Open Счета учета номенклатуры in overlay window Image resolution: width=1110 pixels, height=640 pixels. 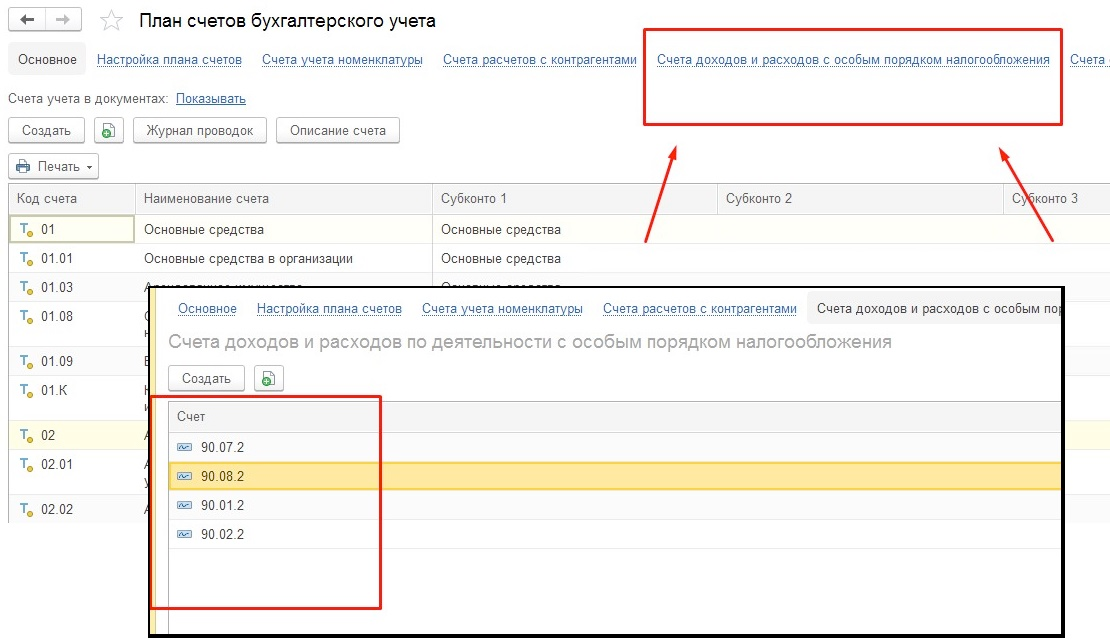(x=502, y=309)
